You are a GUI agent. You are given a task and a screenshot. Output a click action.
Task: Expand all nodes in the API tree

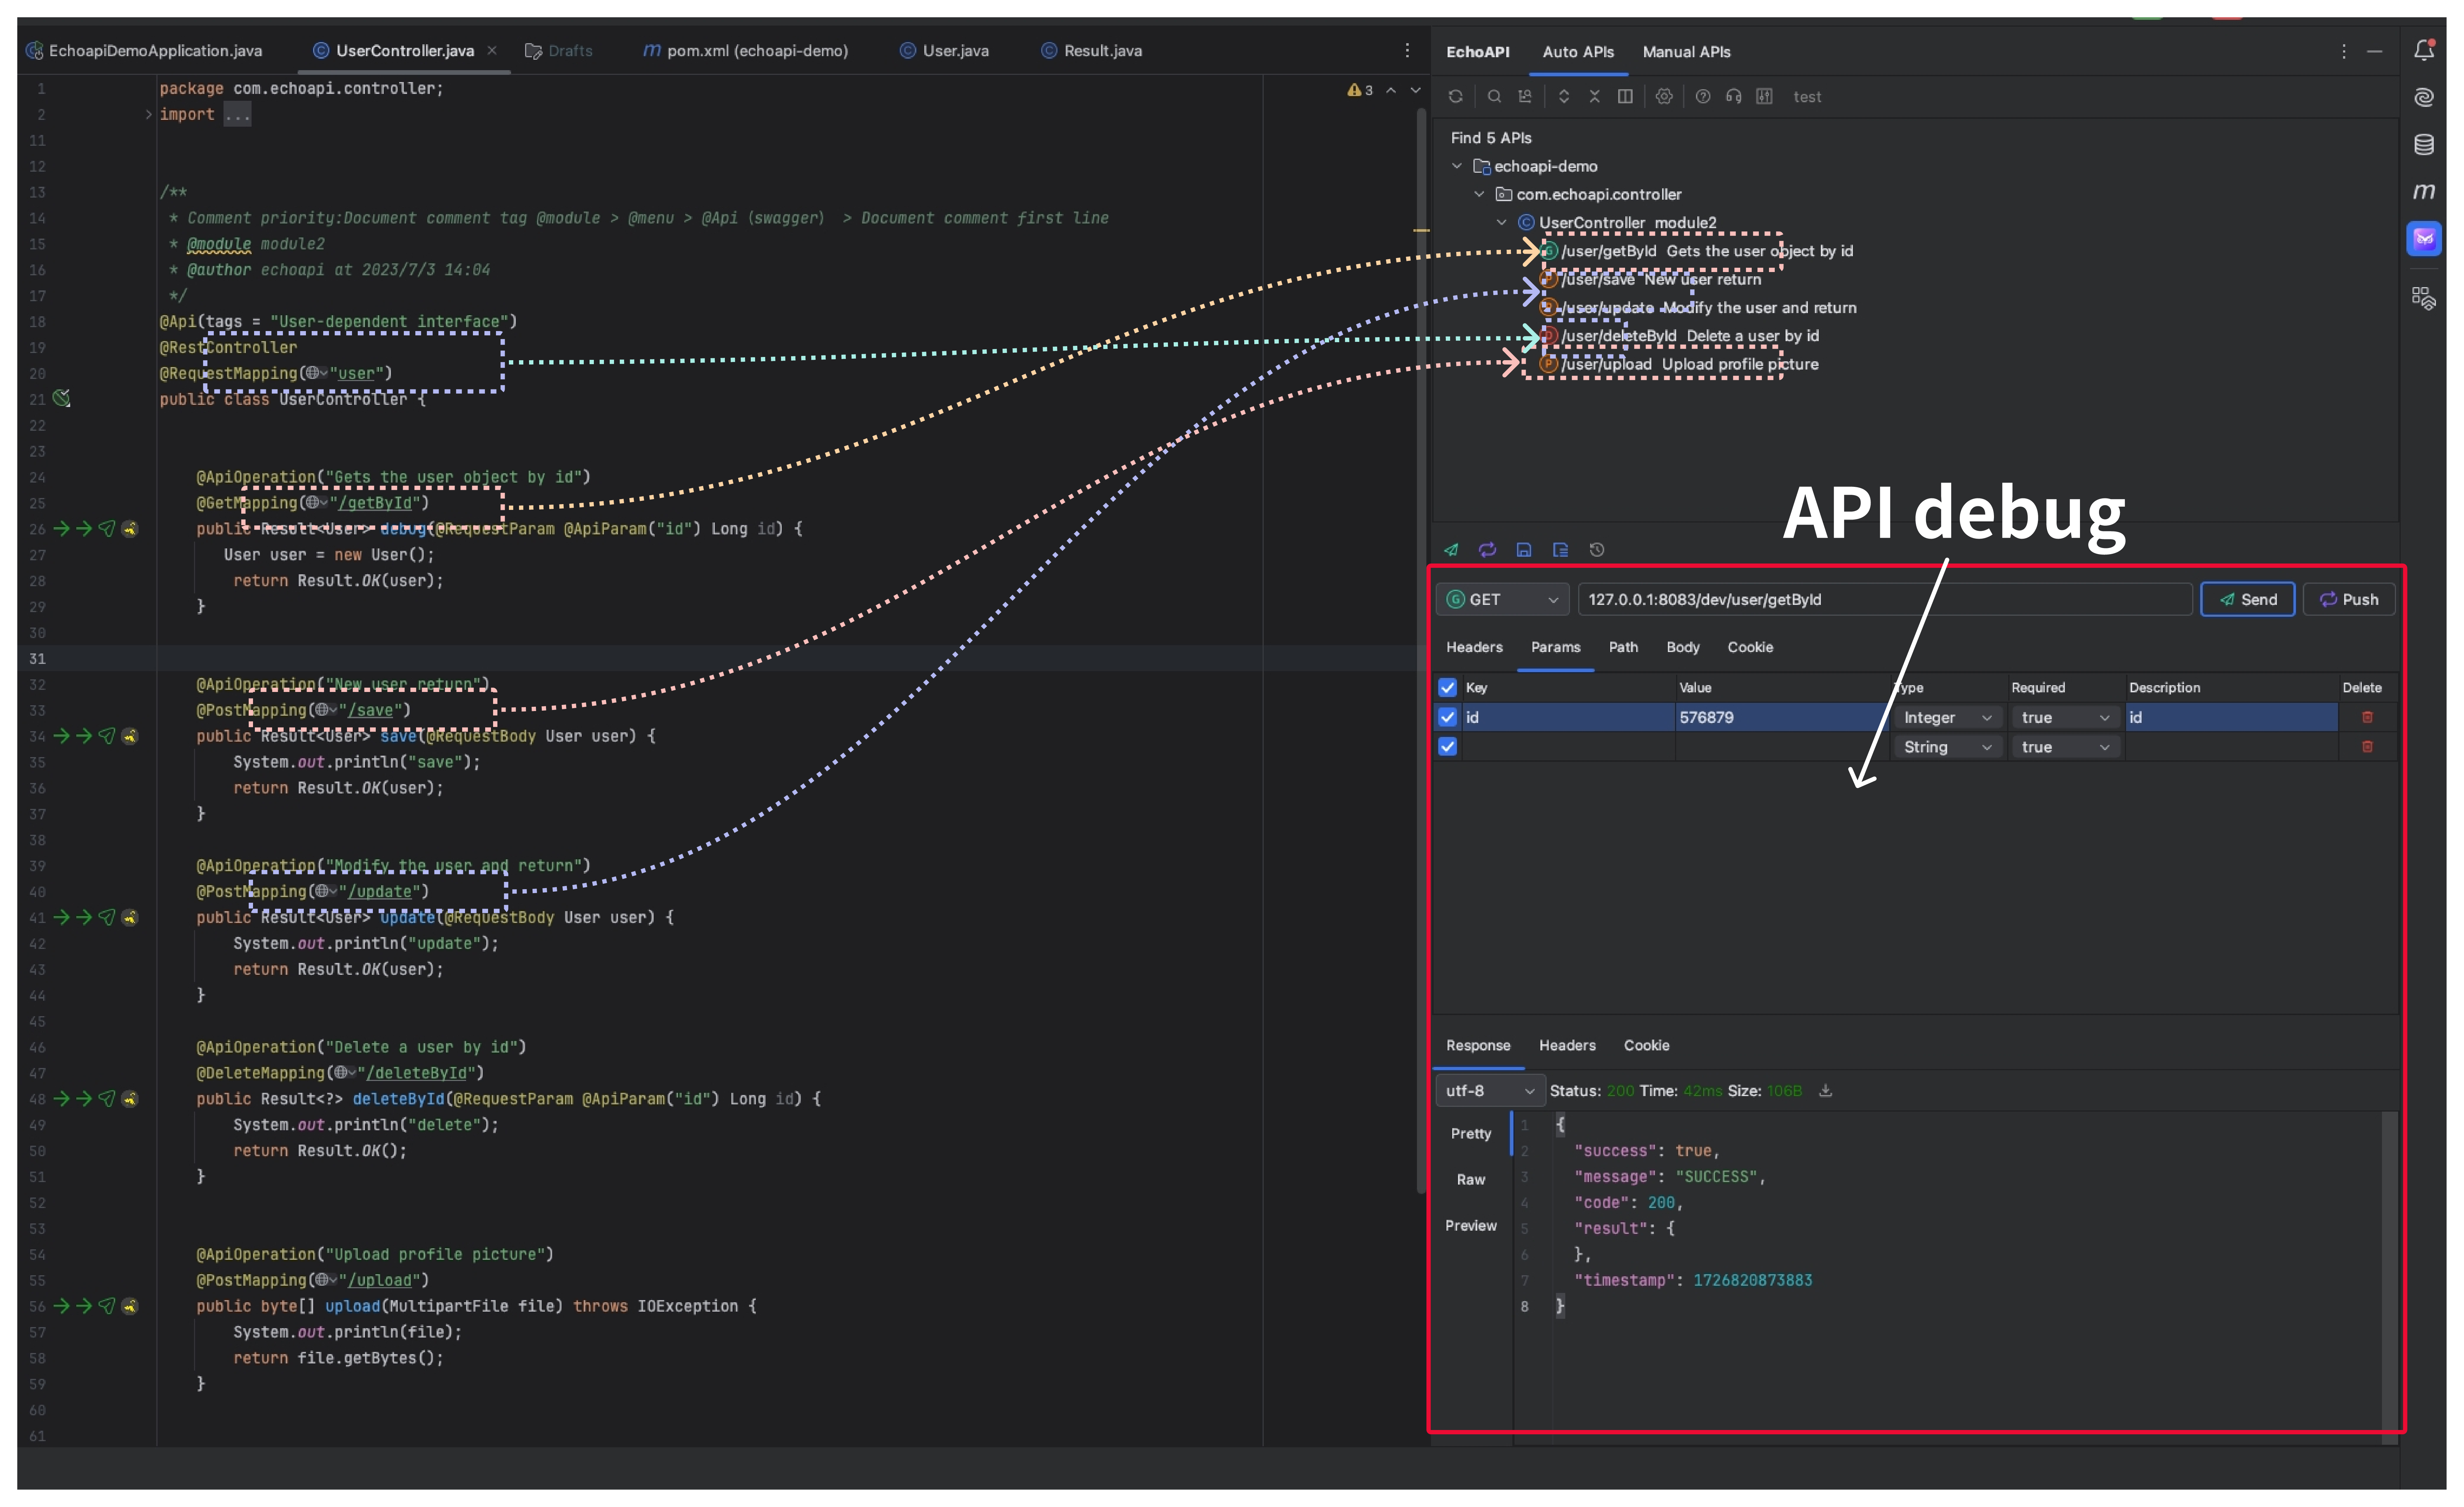click(x=1564, y=97)
